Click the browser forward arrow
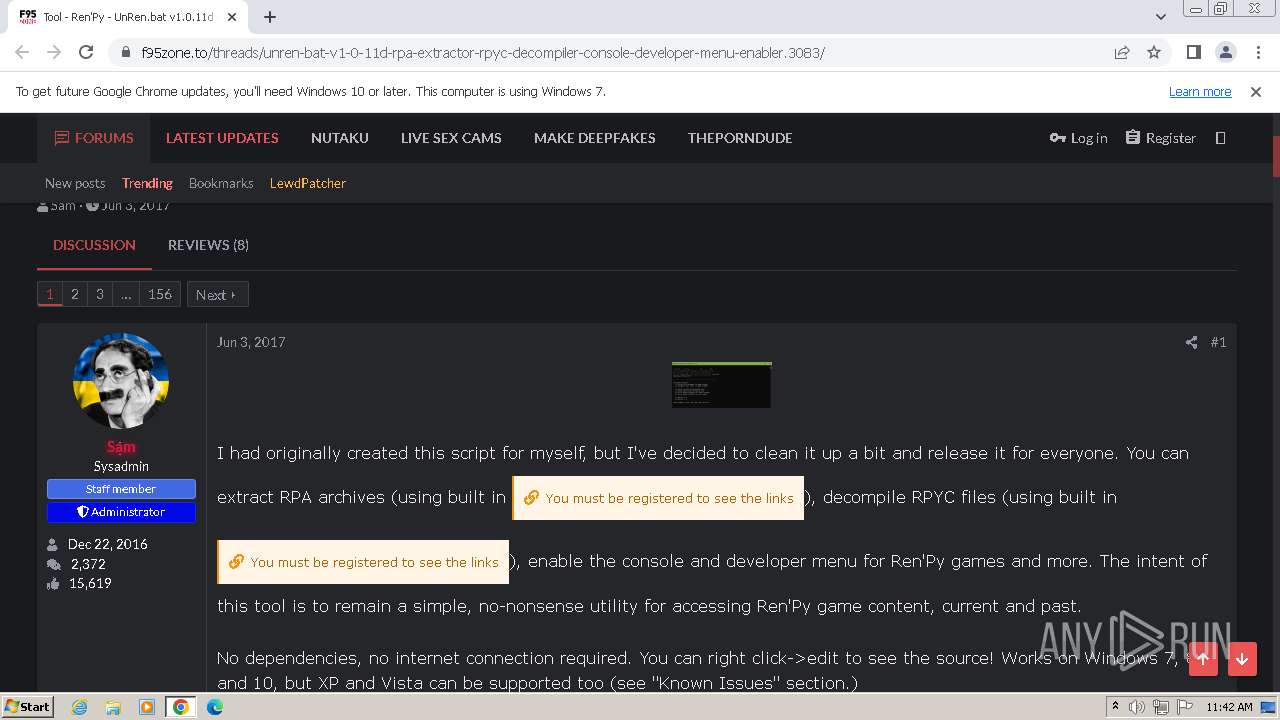1280x720 pixels. [54, 53]
